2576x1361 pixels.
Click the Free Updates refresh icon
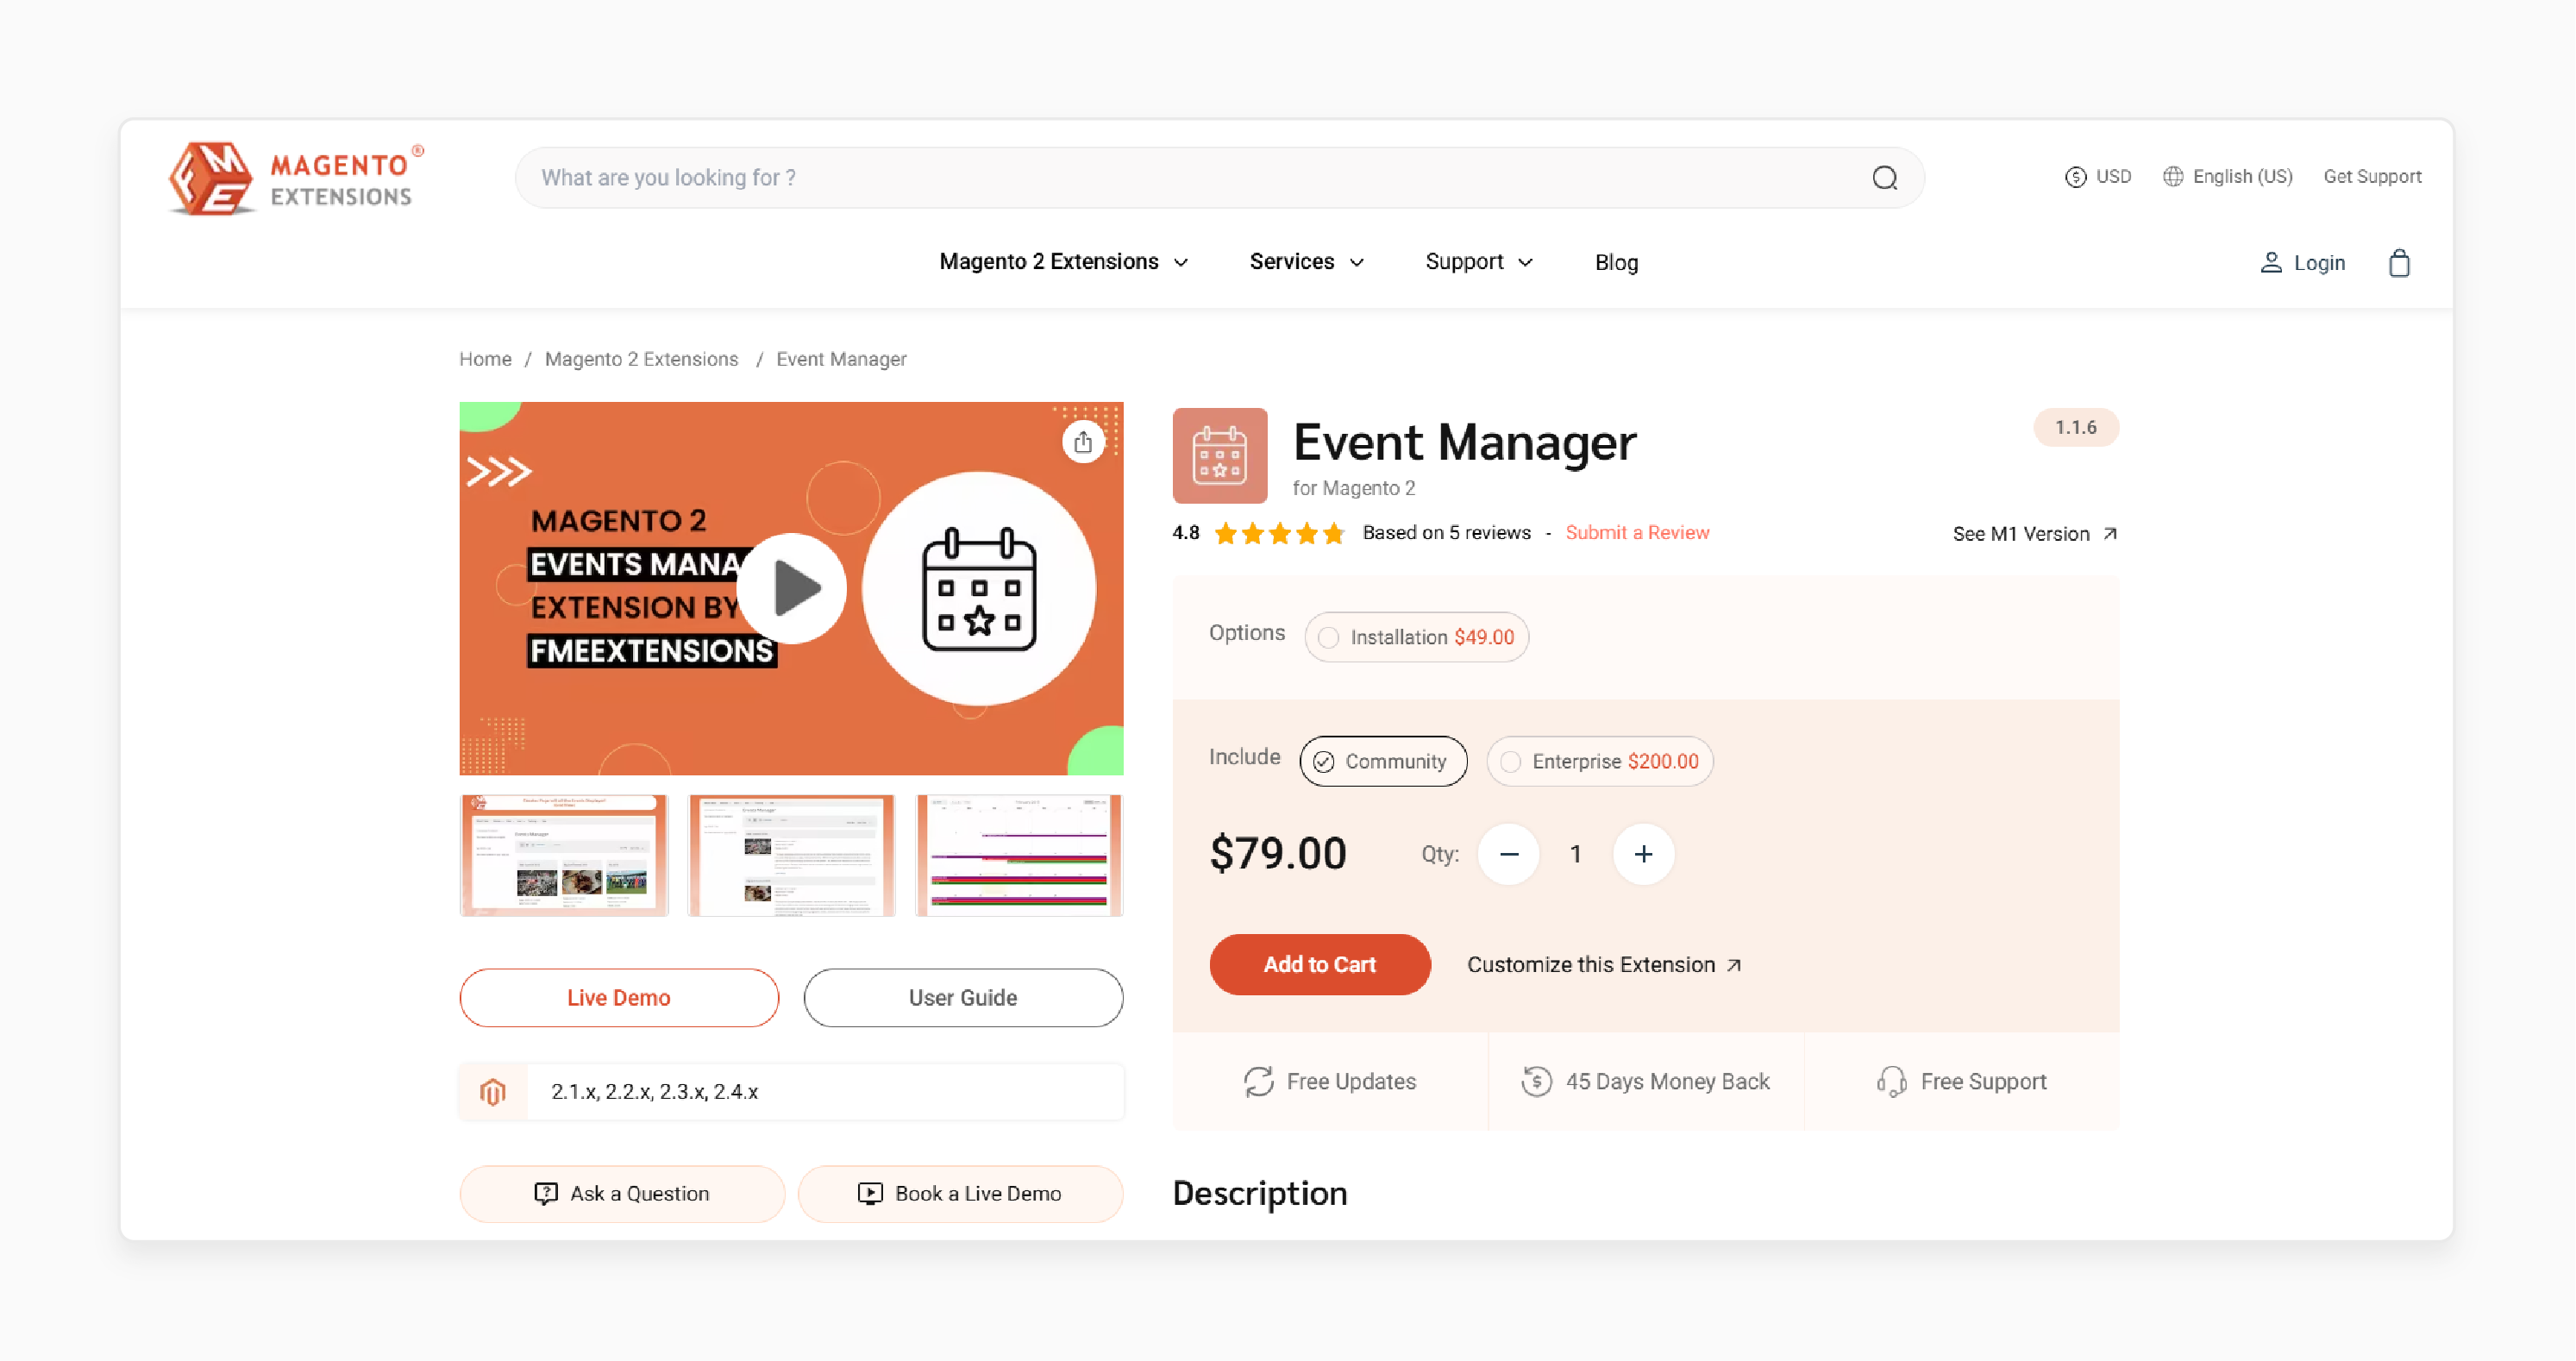click(x=1258, y=1082)
